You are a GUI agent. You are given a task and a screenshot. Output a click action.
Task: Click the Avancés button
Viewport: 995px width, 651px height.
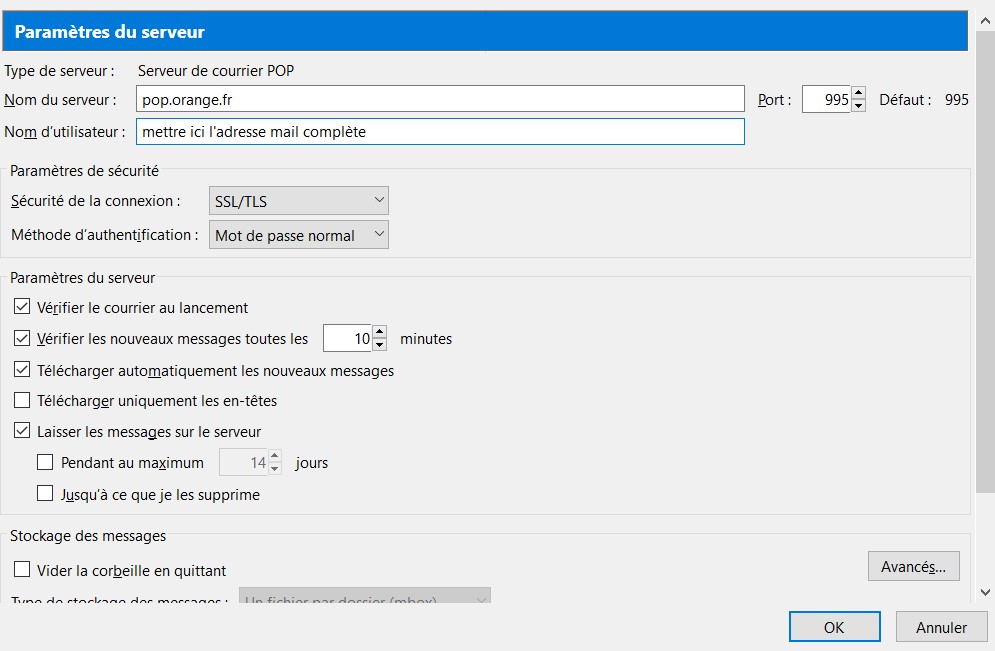(x=913, y=566)
